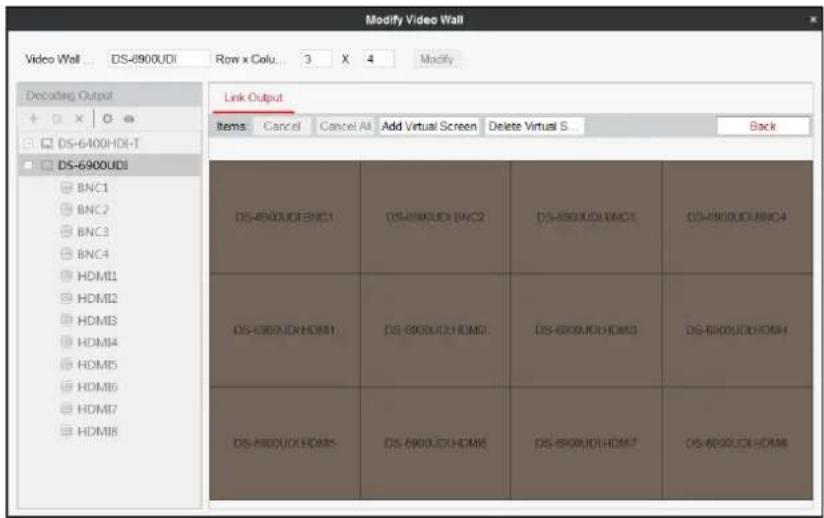Select the DS-6900UDI BNC3 wall cell
This screenshot has width=824, height=518.
click(586, 217)
